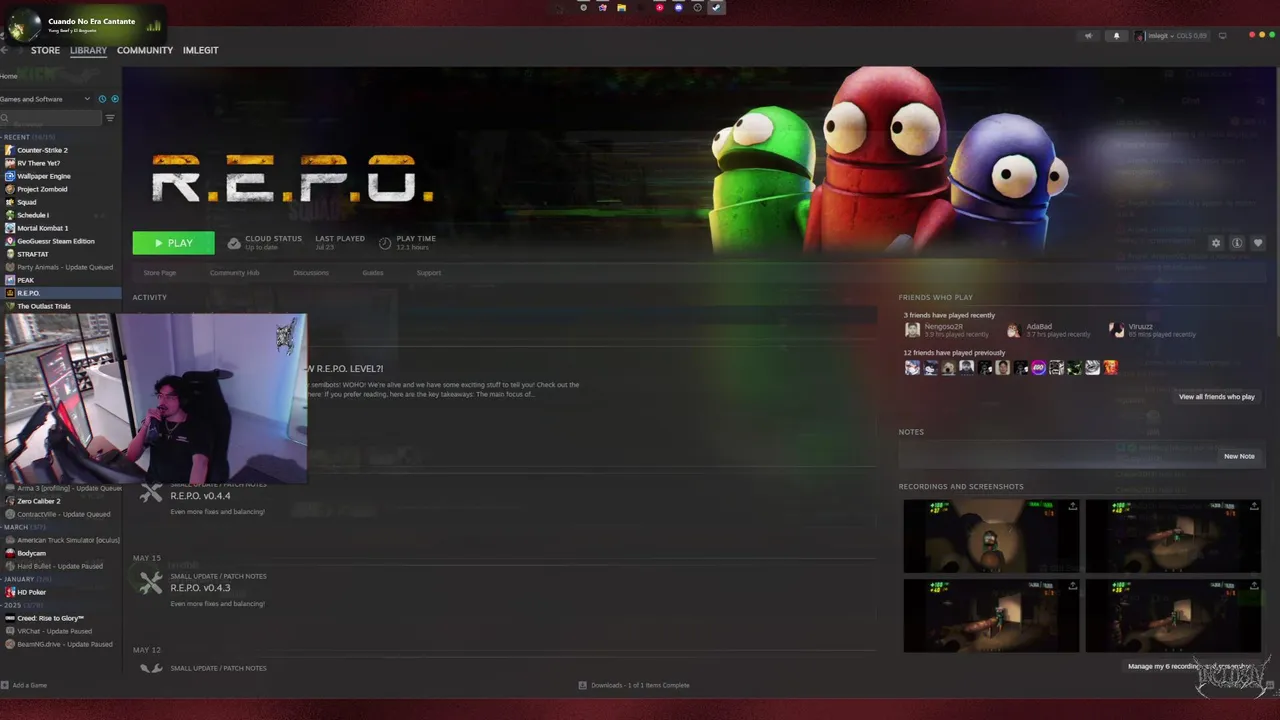
Task: Toggle ready-to-play filter icon
Action: coord(115,99)
